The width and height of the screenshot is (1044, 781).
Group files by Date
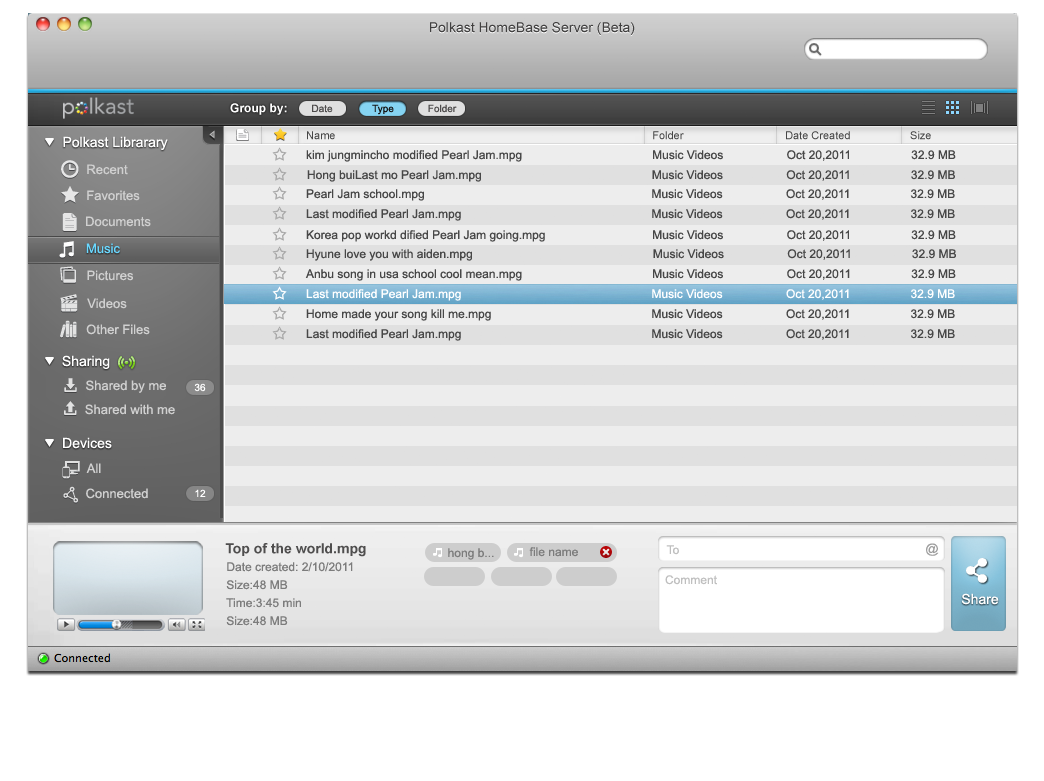click(322, 109)
